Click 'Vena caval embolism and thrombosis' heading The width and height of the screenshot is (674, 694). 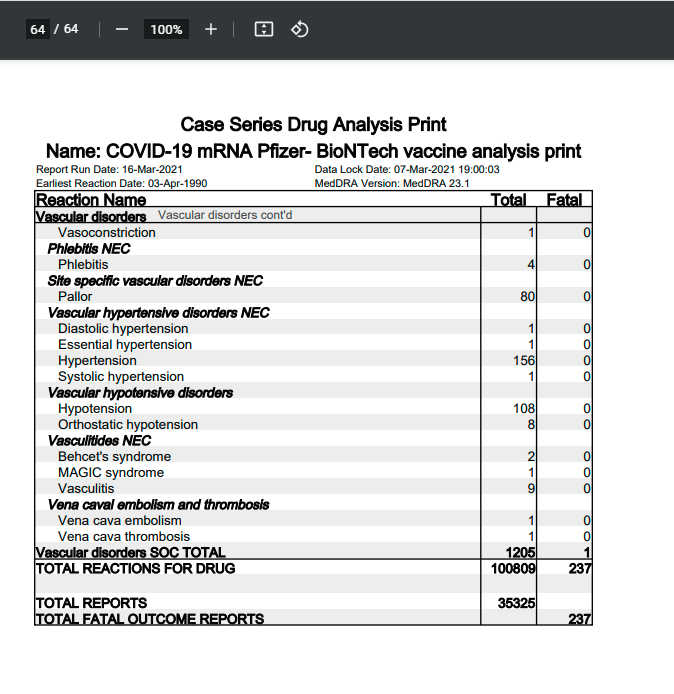point(158,505)
